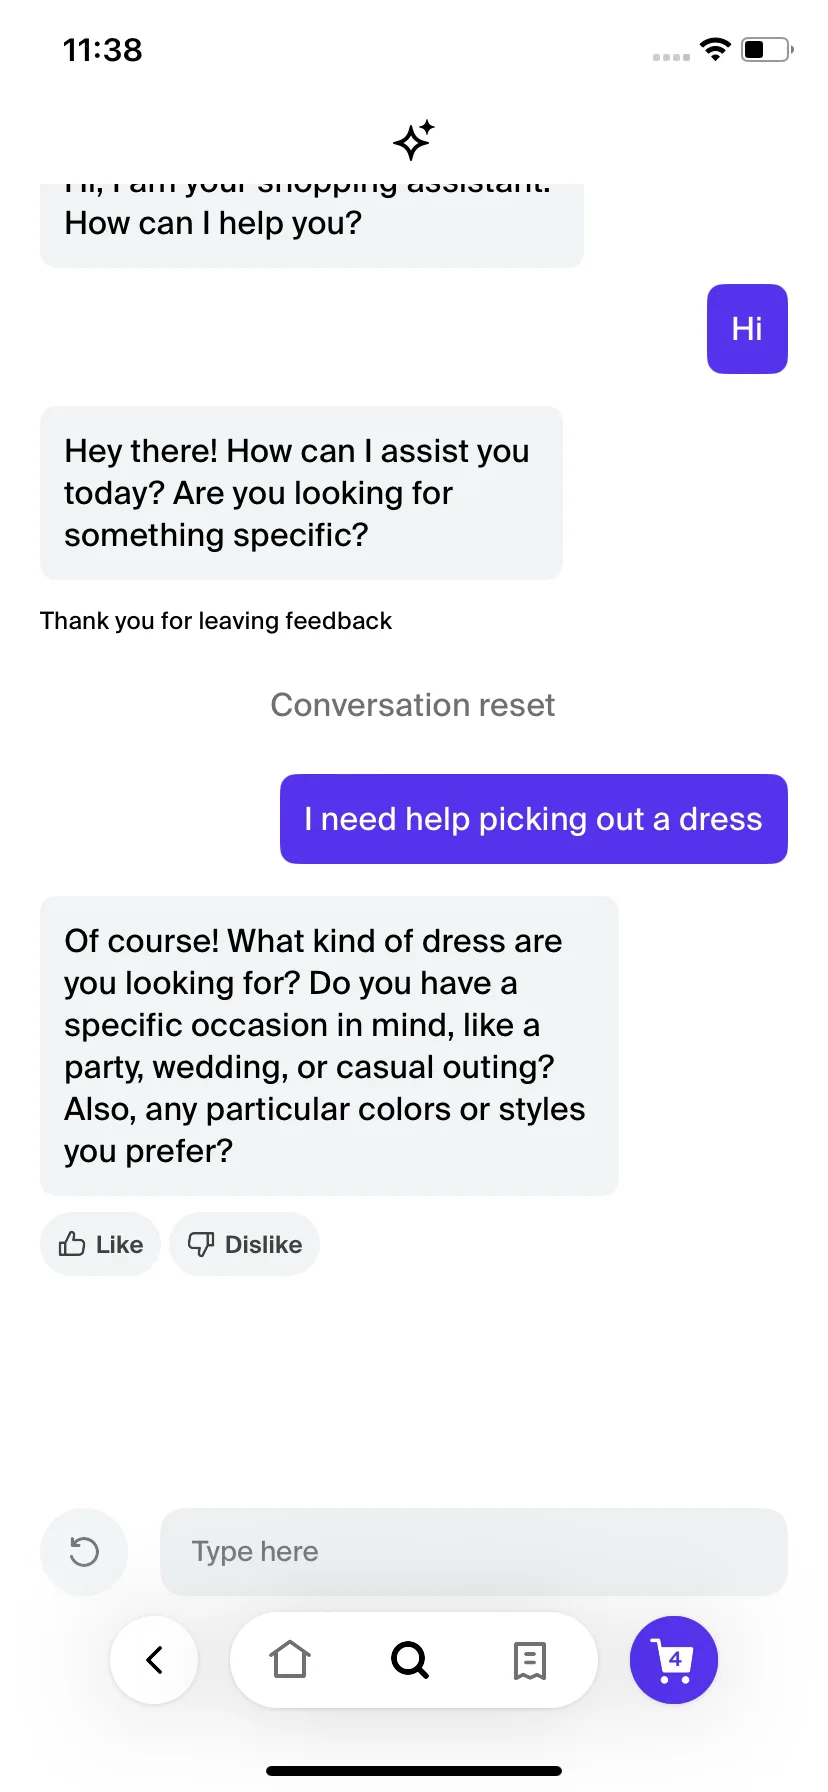Click the conversation reset circular arrow
The height and width of the screenshot is (1792, 828).
tap(84, 1552)
